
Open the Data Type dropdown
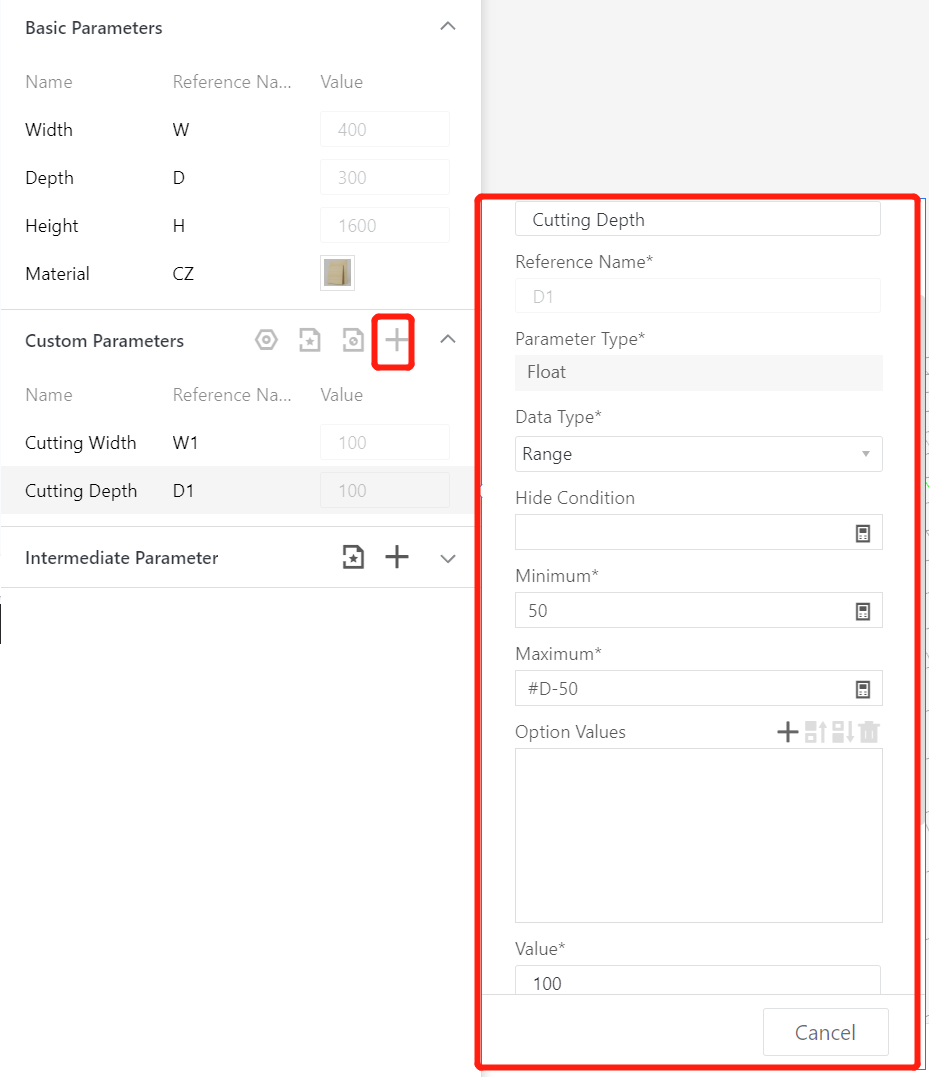pos(698,454)
